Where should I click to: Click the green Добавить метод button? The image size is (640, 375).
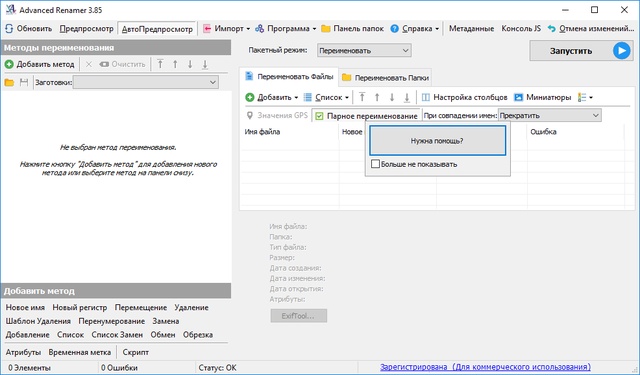pyautogui.click(x=40, y=64)
